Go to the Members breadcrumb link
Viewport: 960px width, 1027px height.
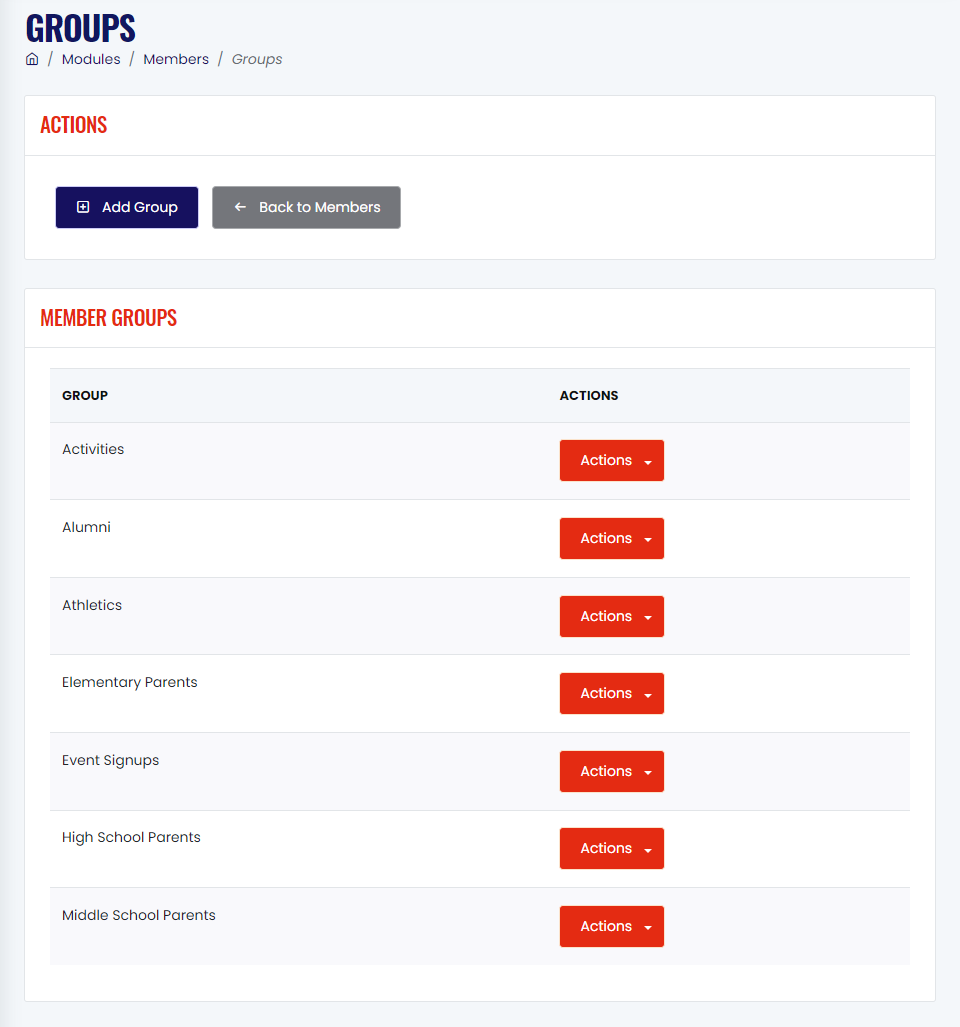[176, 59]
